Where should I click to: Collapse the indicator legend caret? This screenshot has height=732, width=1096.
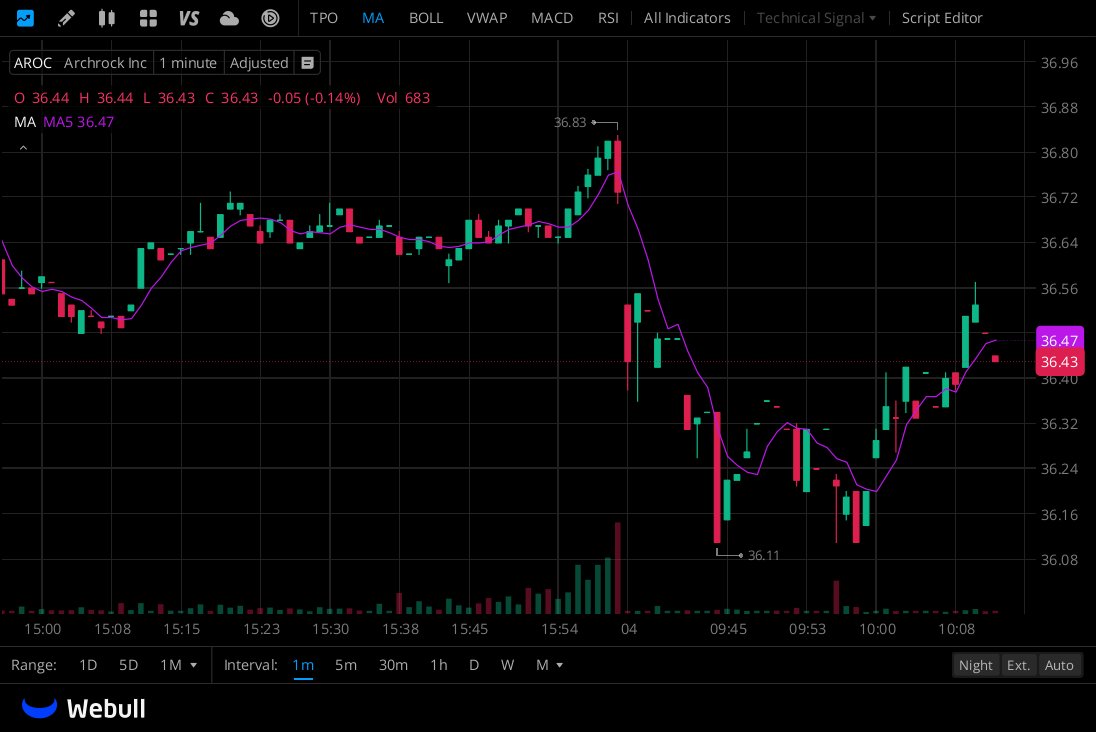point(23,148)
